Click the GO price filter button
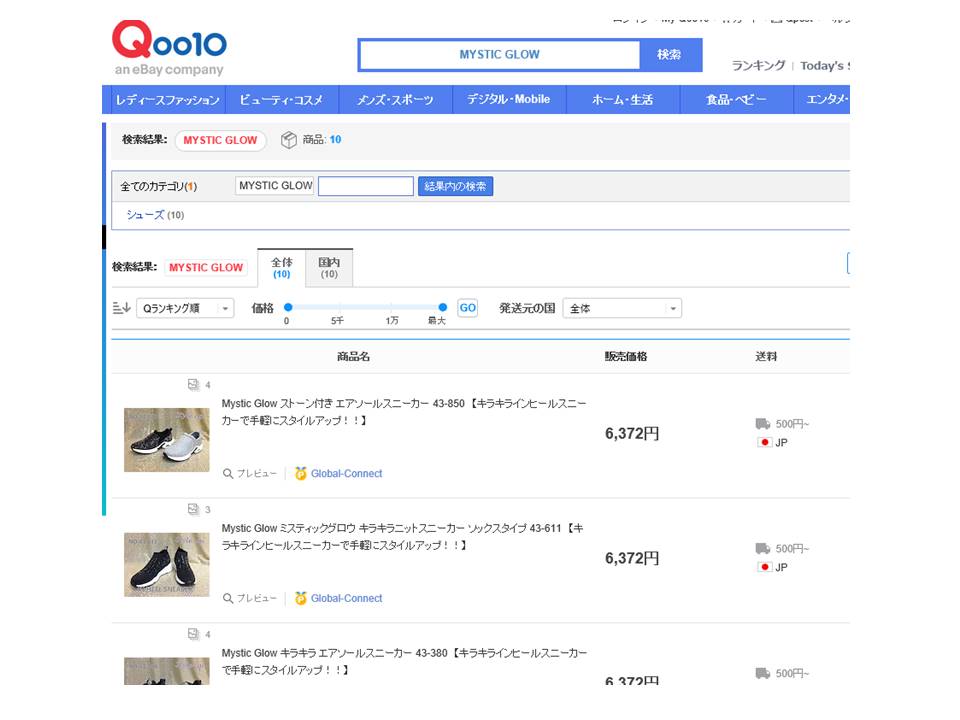This screenshot has width=960, height=720. [467, 308]
